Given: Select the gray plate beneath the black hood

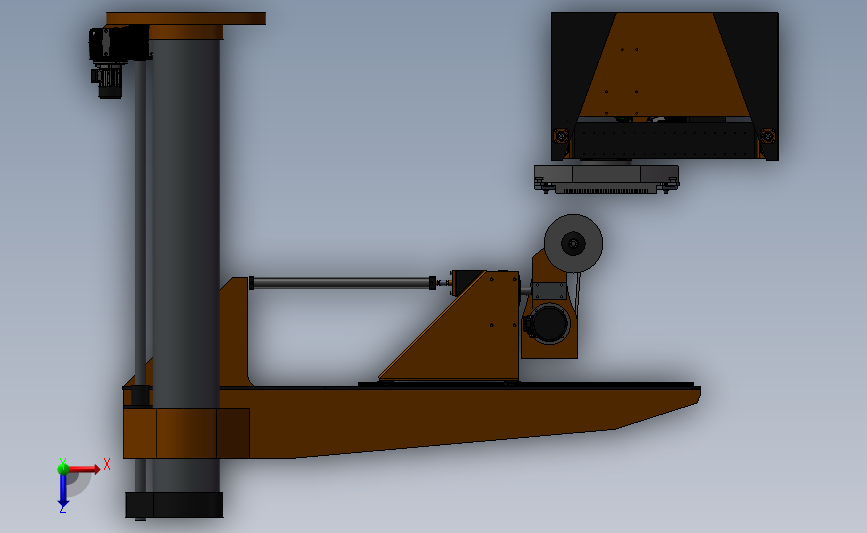Looking at the screenshot, I should tap(606, 179).
